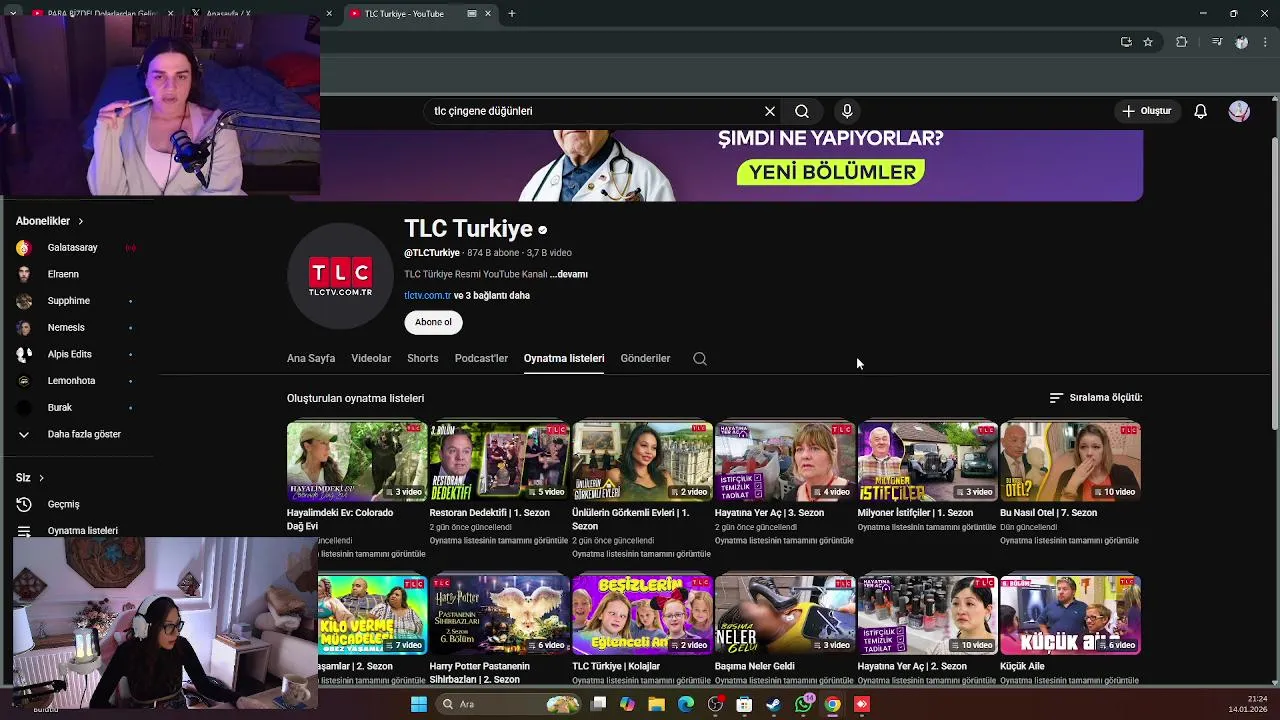Open Steam from the taskbar
The image size is (1280, 720).
(x=774, y=704)
